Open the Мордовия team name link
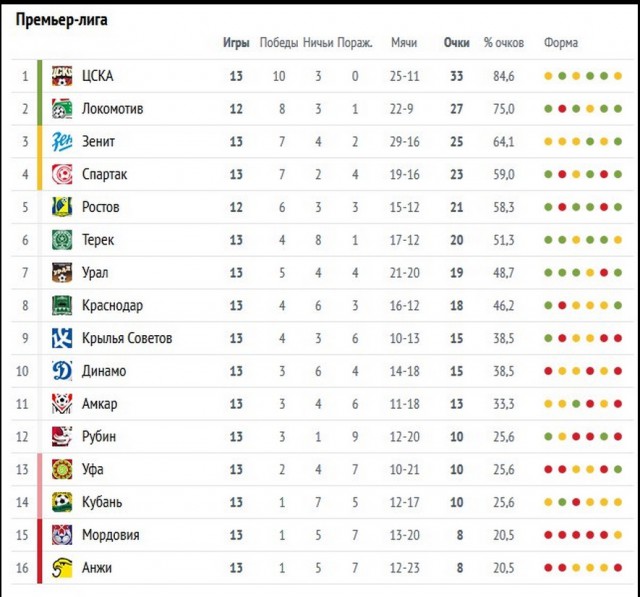 pos(111,535)
